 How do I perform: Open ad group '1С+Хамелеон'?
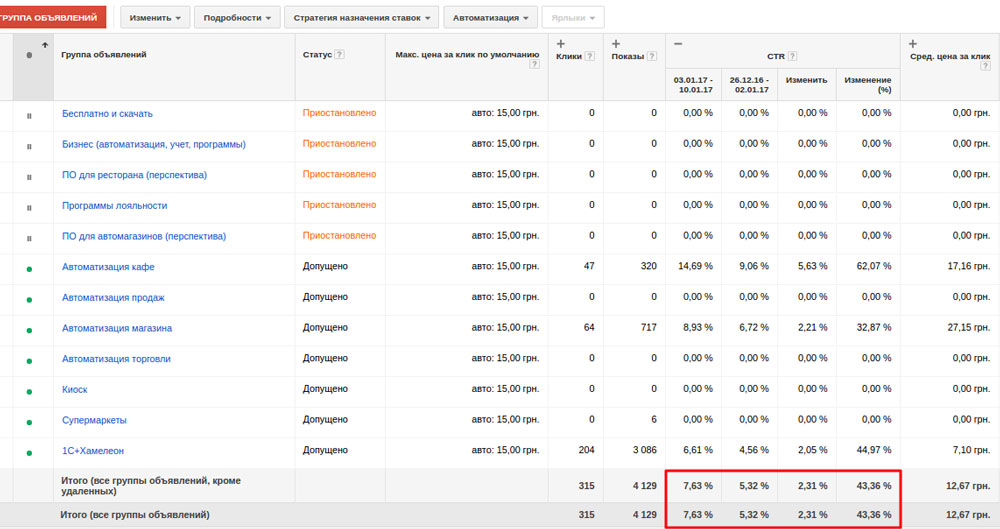tap(93, 451)
